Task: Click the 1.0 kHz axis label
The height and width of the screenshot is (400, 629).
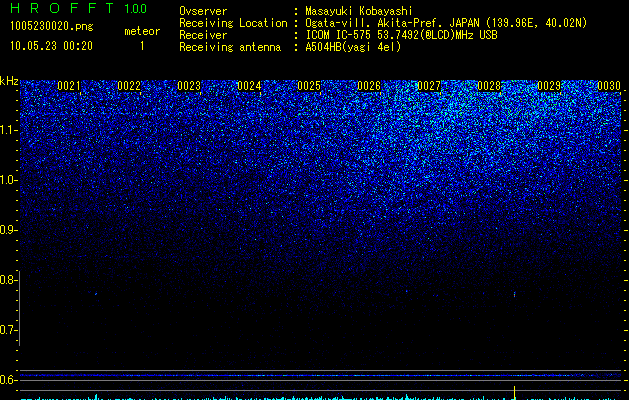Action: pos(9,180)
